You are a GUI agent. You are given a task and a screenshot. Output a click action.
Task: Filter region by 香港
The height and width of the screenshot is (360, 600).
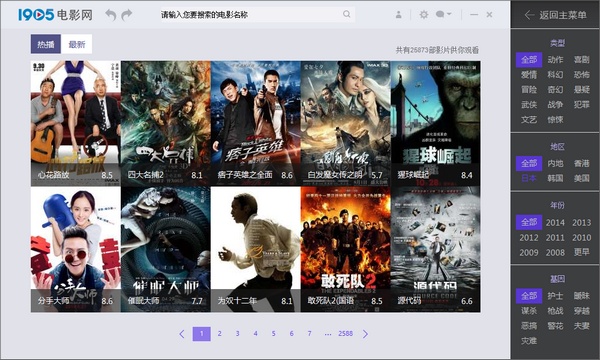[582, 163]
